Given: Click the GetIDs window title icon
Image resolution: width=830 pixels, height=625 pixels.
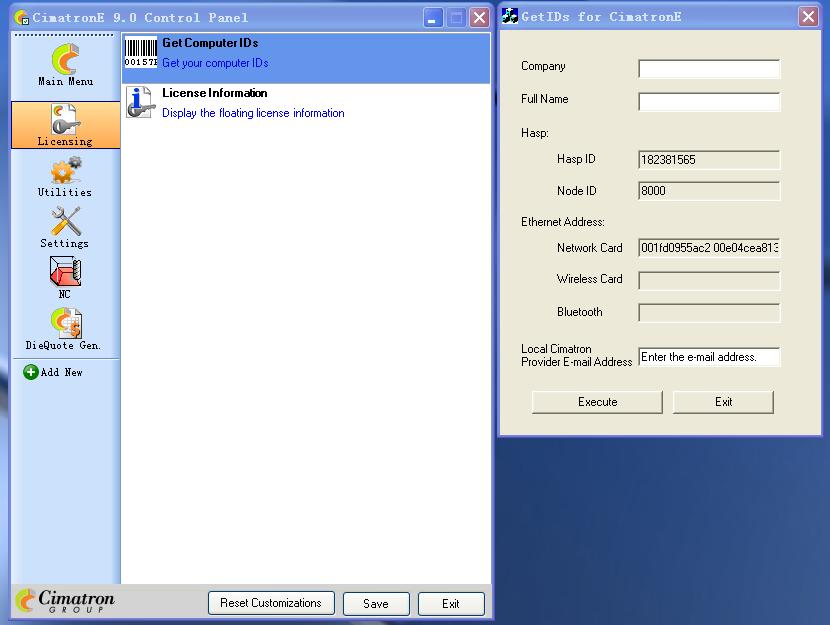Looking at the screenshot, I should (510, 16).
